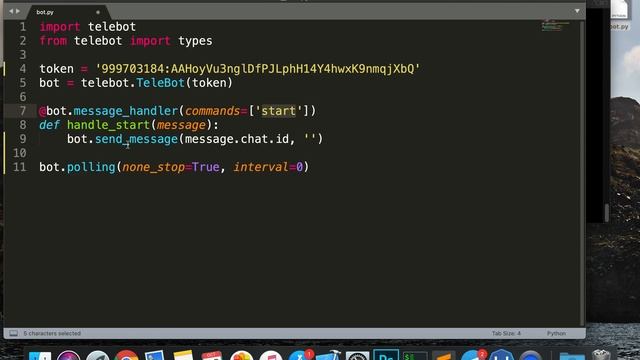640x360 pixels.
Task: Click 'message.chat.id' on line 9
Action: [237, 139]
